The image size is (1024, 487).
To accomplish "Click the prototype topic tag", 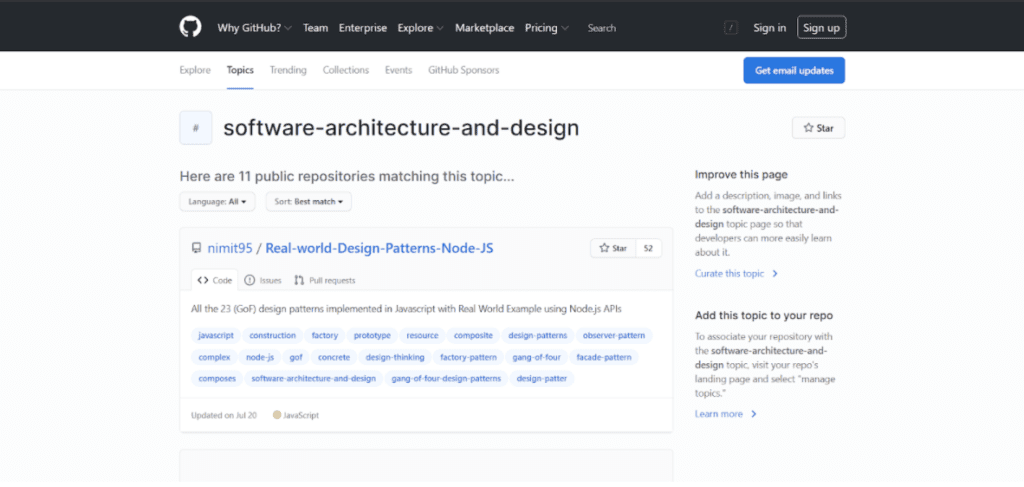I will click(x=372, y=336).
